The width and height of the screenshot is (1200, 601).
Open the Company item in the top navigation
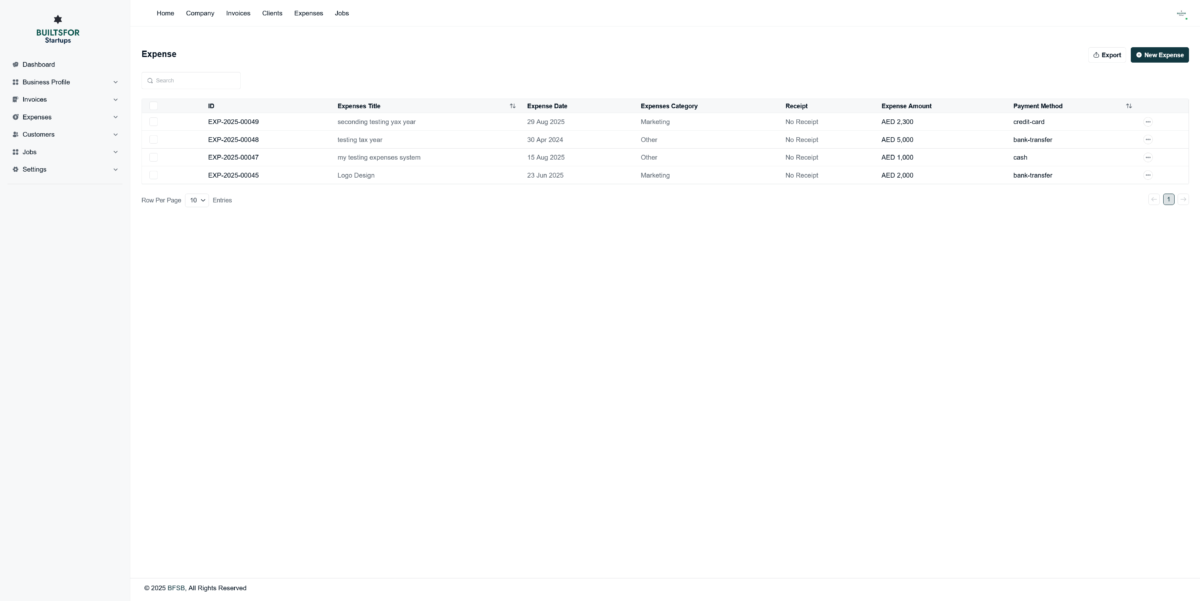click(x=200, y=13)
